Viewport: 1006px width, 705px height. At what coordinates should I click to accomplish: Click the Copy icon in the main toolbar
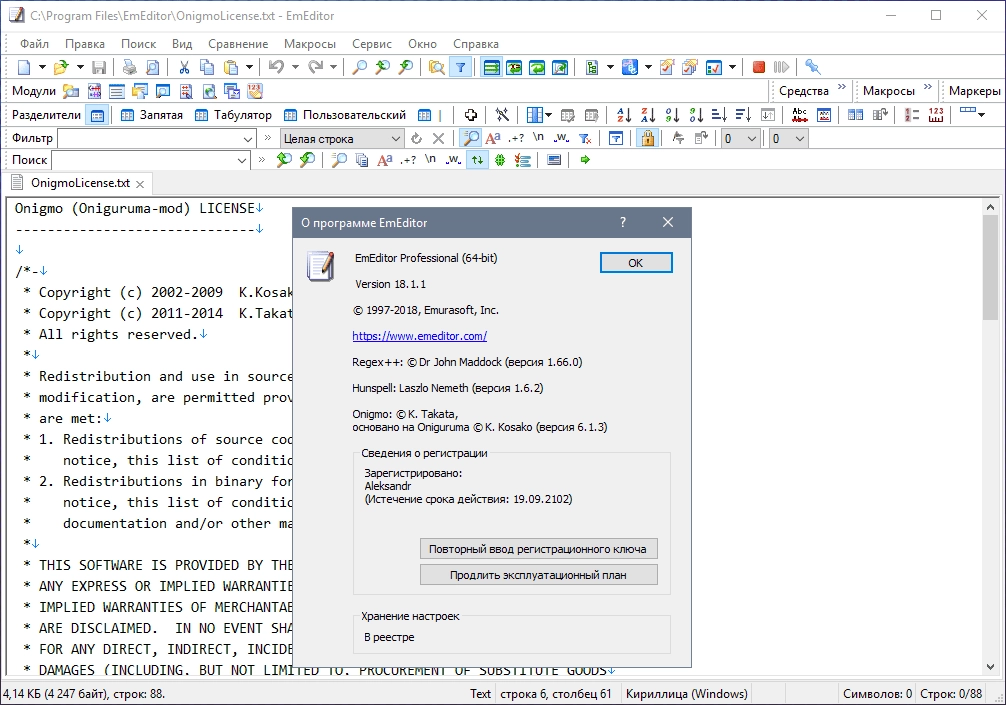(207, 67)
